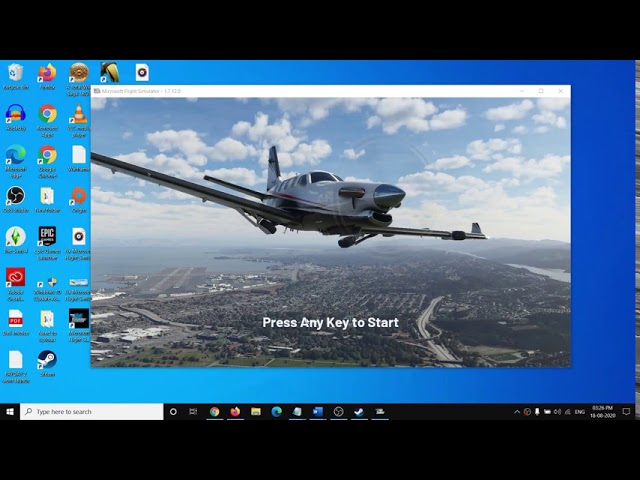The width and height of the screenshot is (640, 480).
Task: Open the VLC media player desktop shortcut
Action: click(x=78, y=120)
